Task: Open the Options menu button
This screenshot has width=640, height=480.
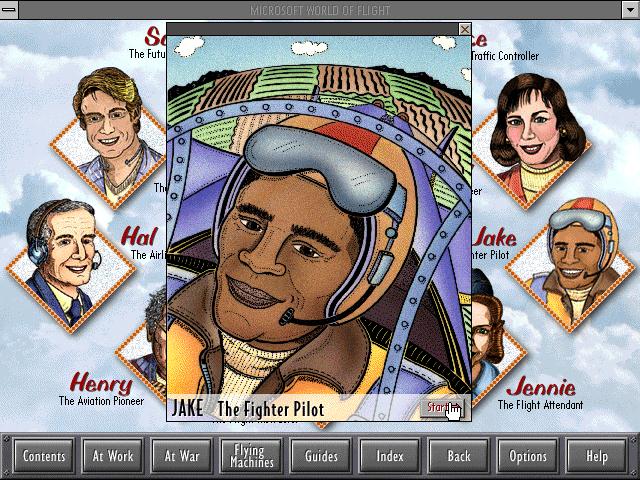Action: 528,456
